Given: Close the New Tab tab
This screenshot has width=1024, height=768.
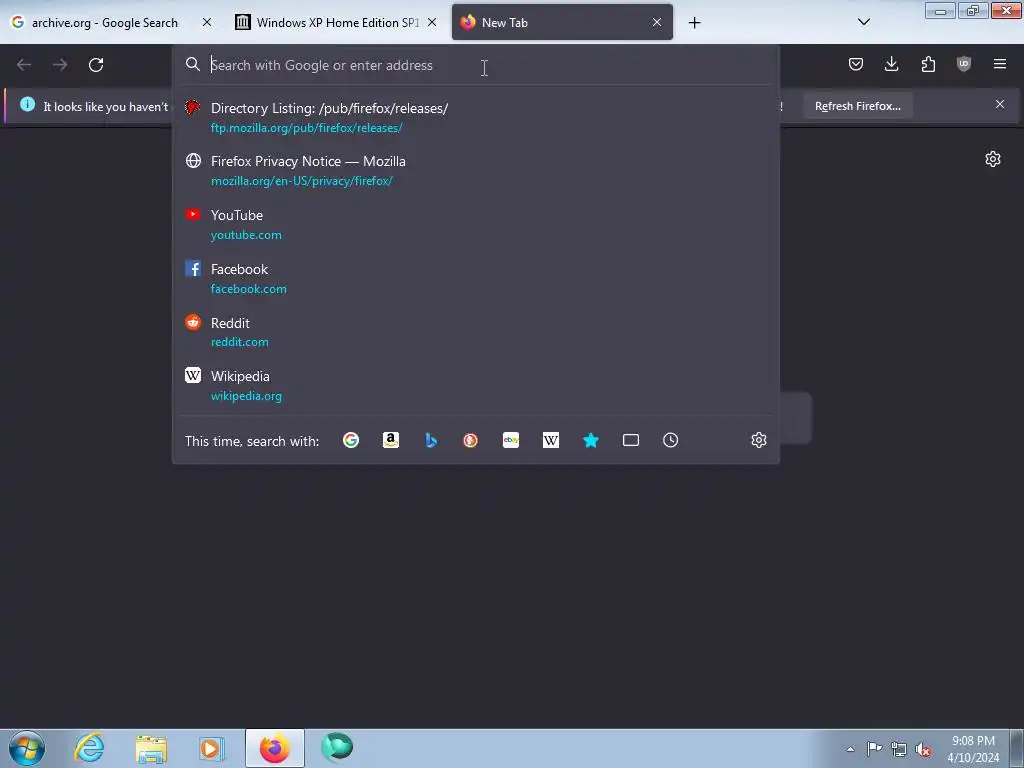Looking at the screenshot, I should [x=657, y=22].
